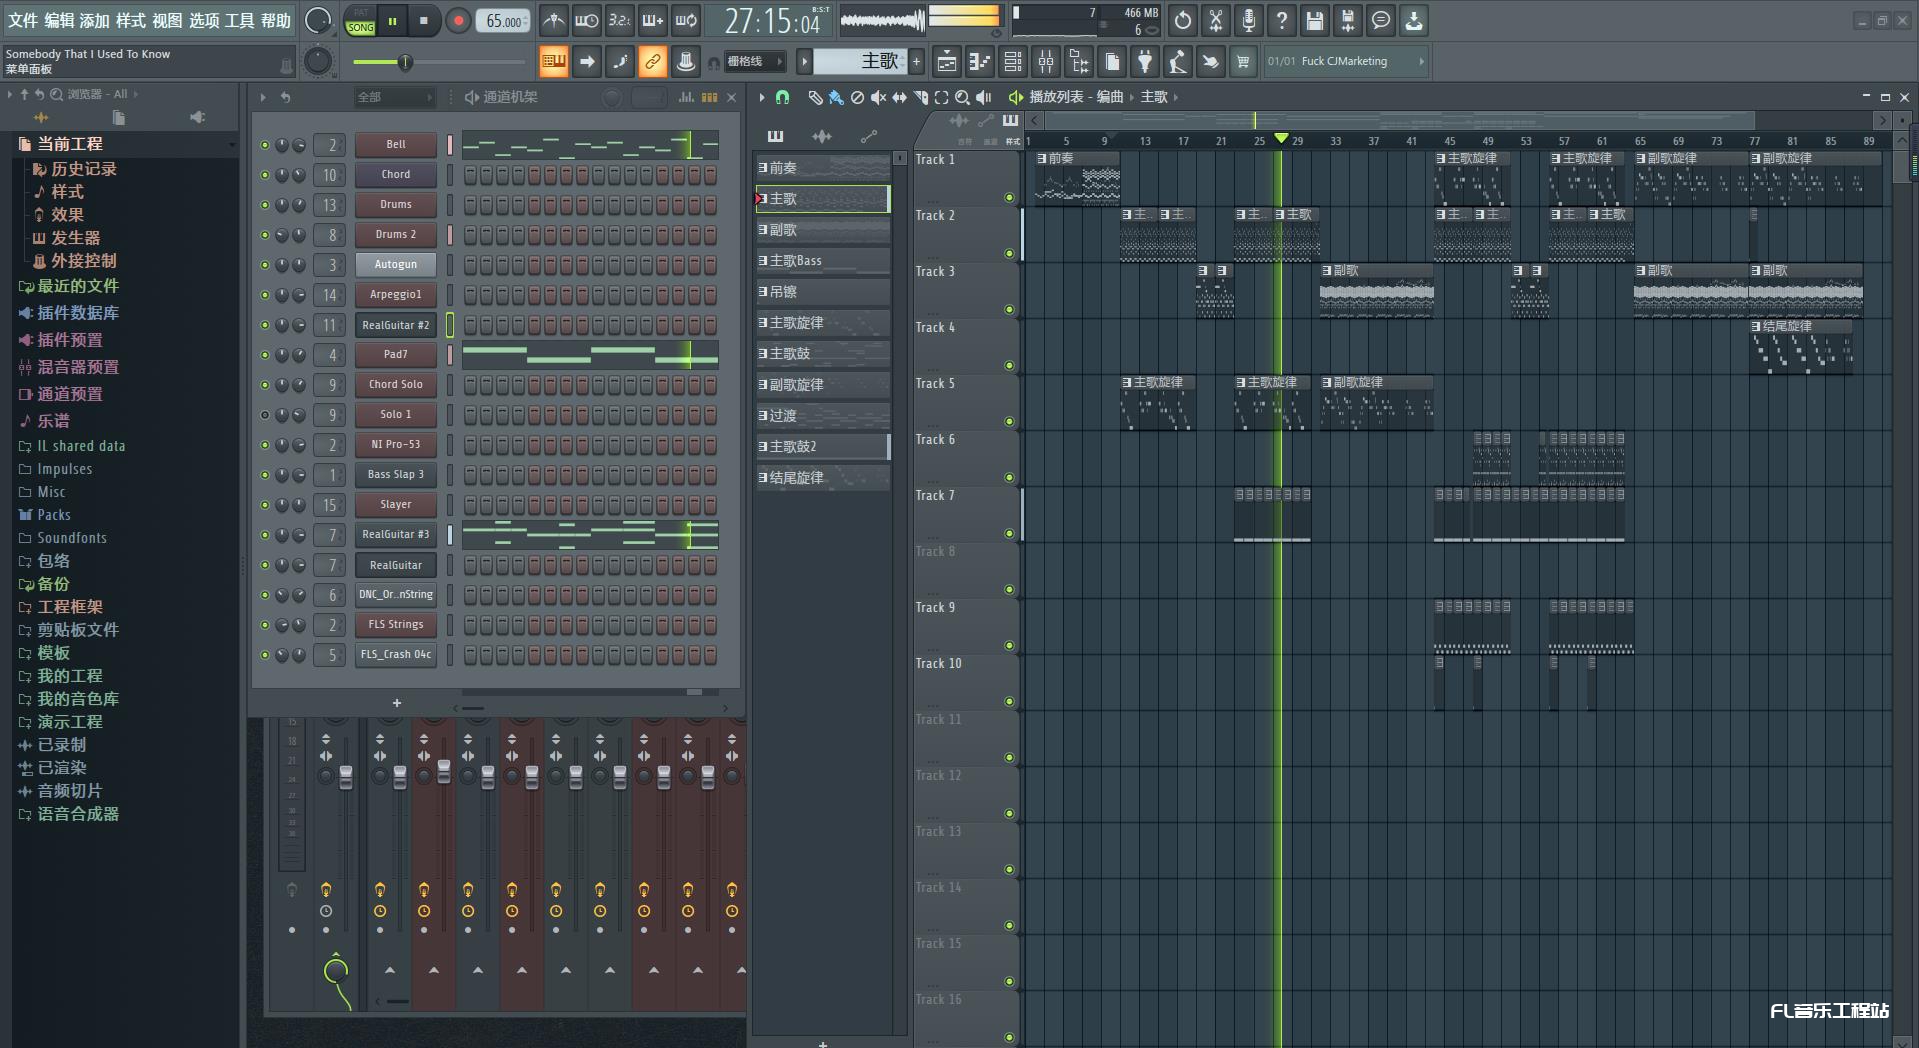Toggle wait for input to start playing
The height and width of the screenshot is (1048, 1919).
point(587,20)
